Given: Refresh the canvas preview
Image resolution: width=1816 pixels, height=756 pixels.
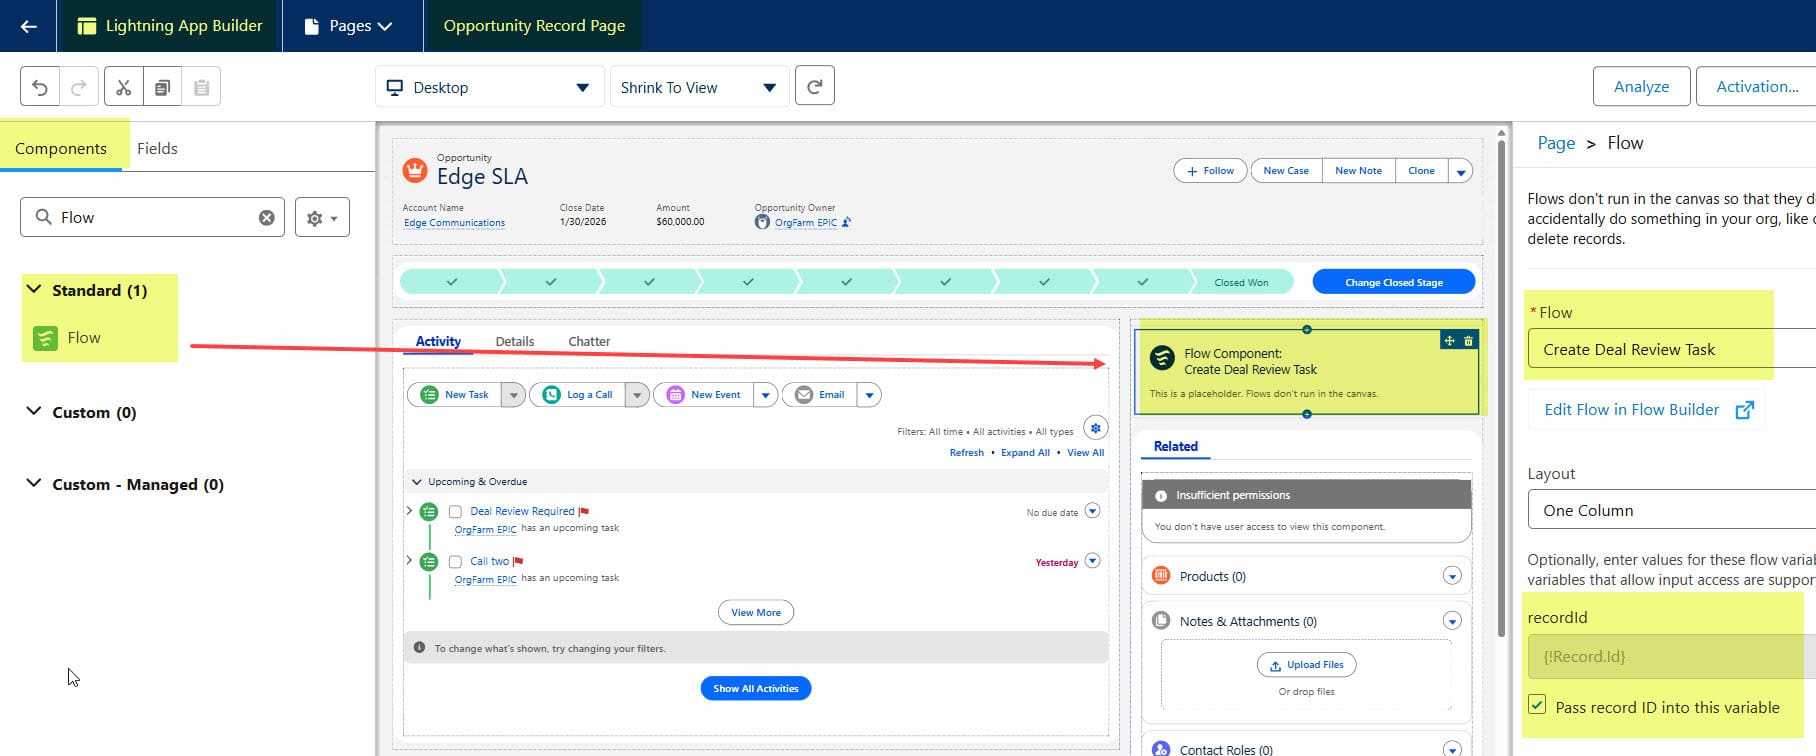Looking at the screenshot, I should (814, 86).
